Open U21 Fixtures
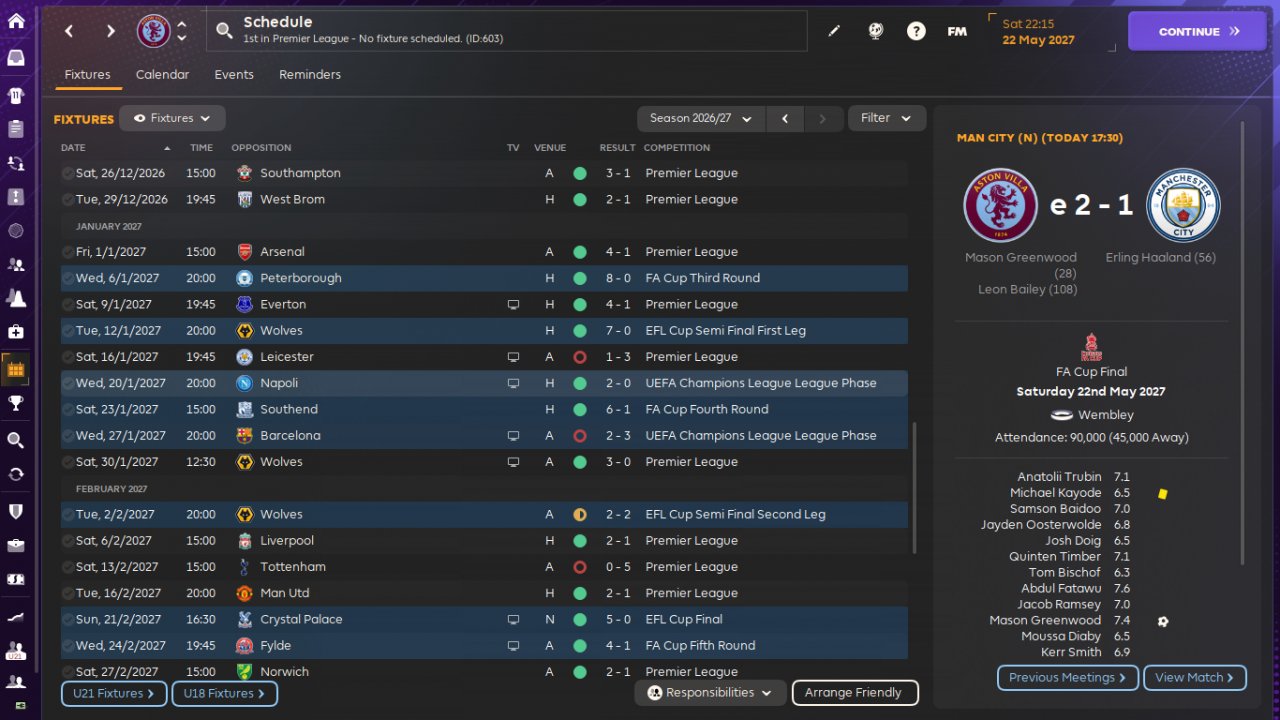Viewport: 1280px width, 720px height. [x=114, y=693]
